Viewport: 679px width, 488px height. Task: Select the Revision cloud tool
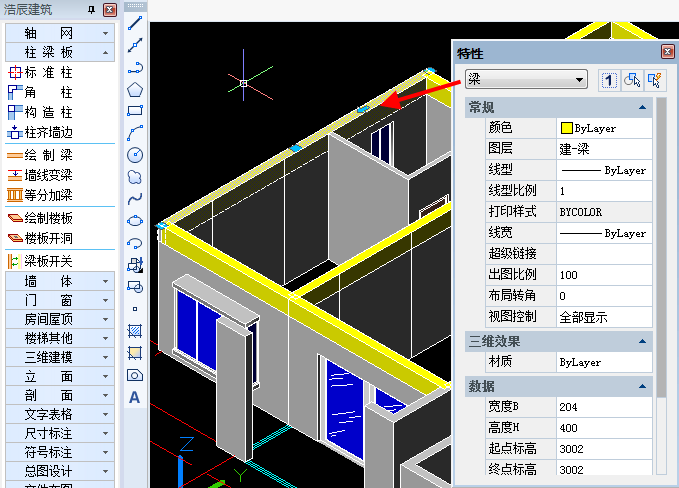click(x=135, y=177)
